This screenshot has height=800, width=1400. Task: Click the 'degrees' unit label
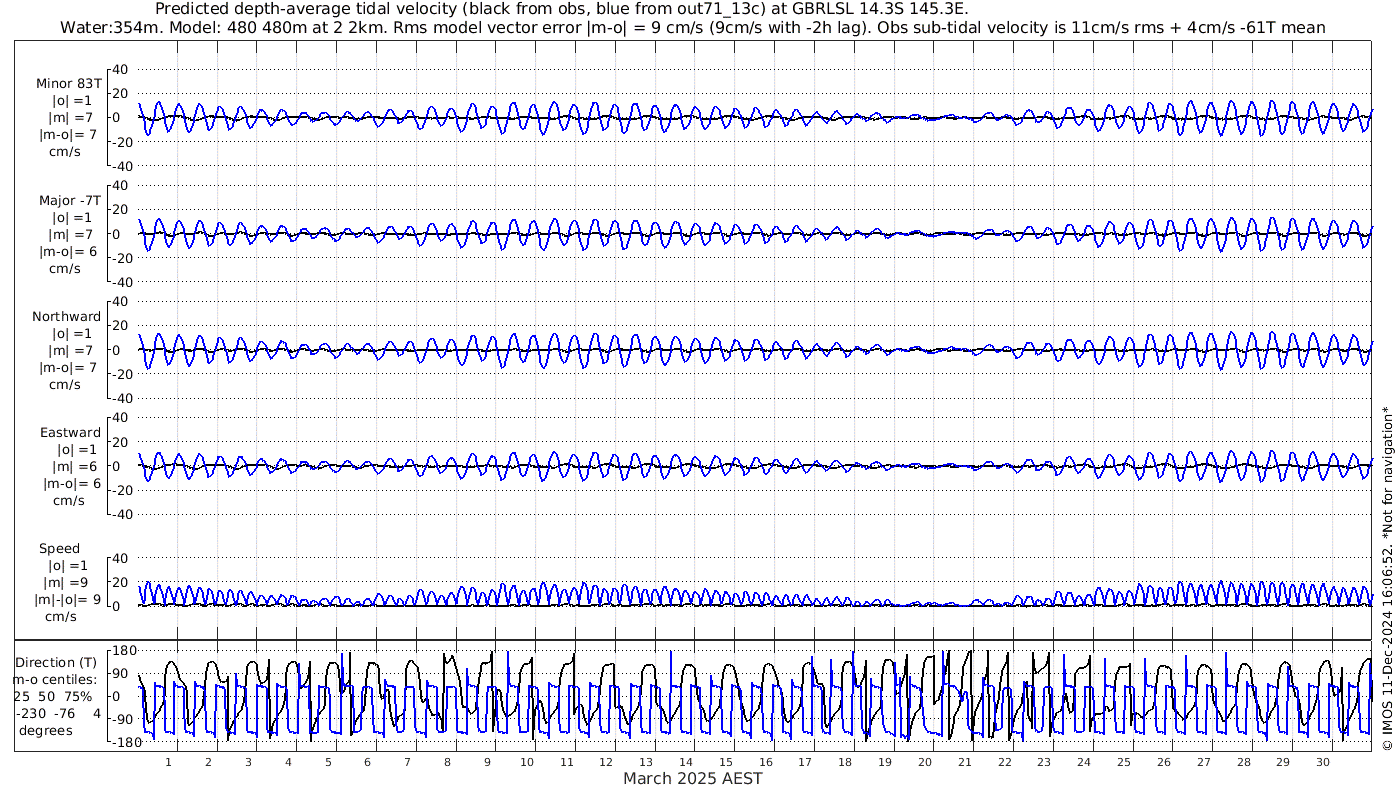pyautogui.click(x=46, y=731)
